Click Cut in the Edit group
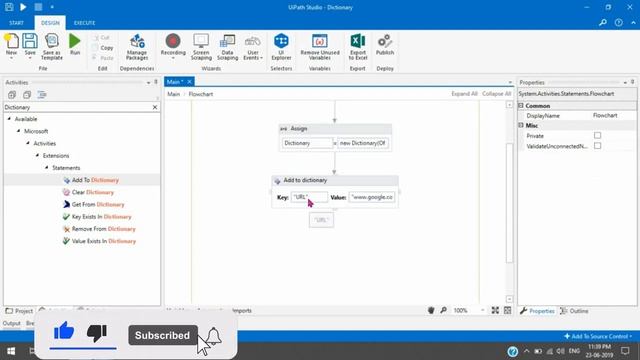 (102, 38)
